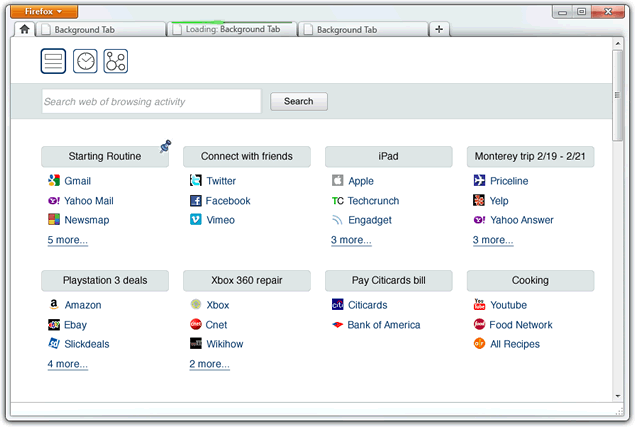Click the Twitter icon

pos(196,181)
